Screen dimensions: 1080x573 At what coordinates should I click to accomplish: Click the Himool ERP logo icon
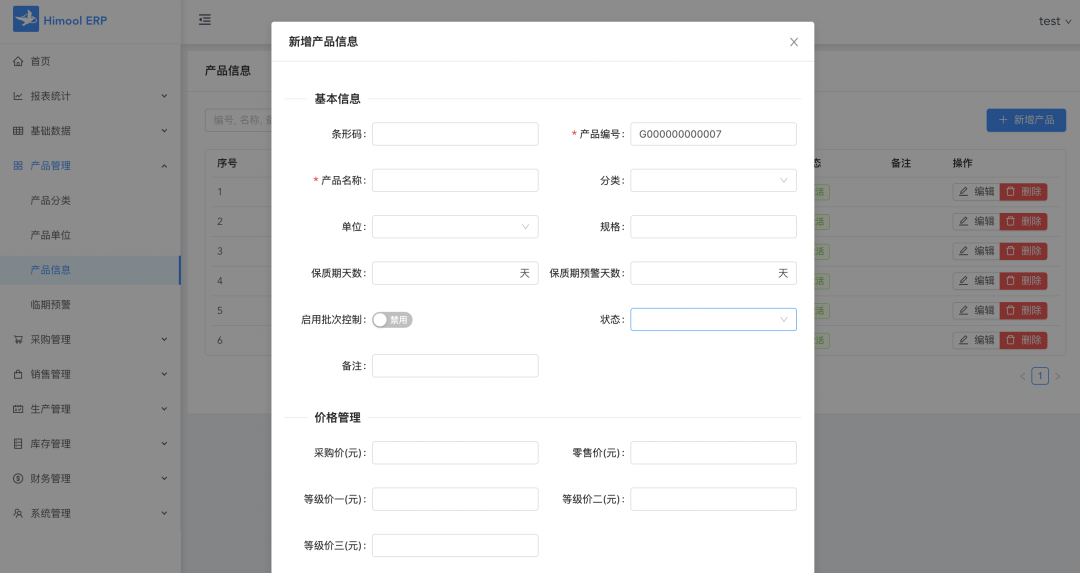(26, 20)
